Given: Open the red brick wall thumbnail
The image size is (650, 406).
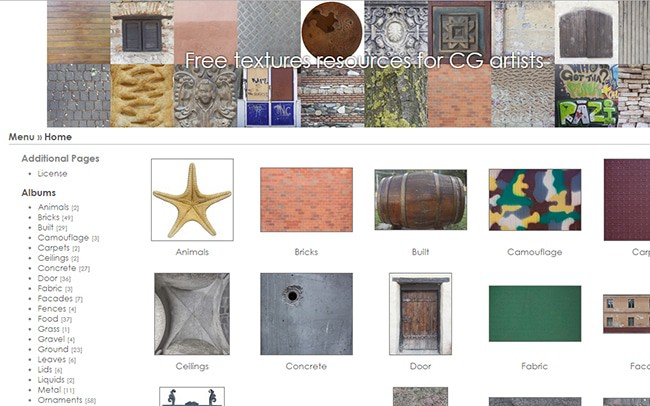Looking at the screenshot, I should click(306, 200).
